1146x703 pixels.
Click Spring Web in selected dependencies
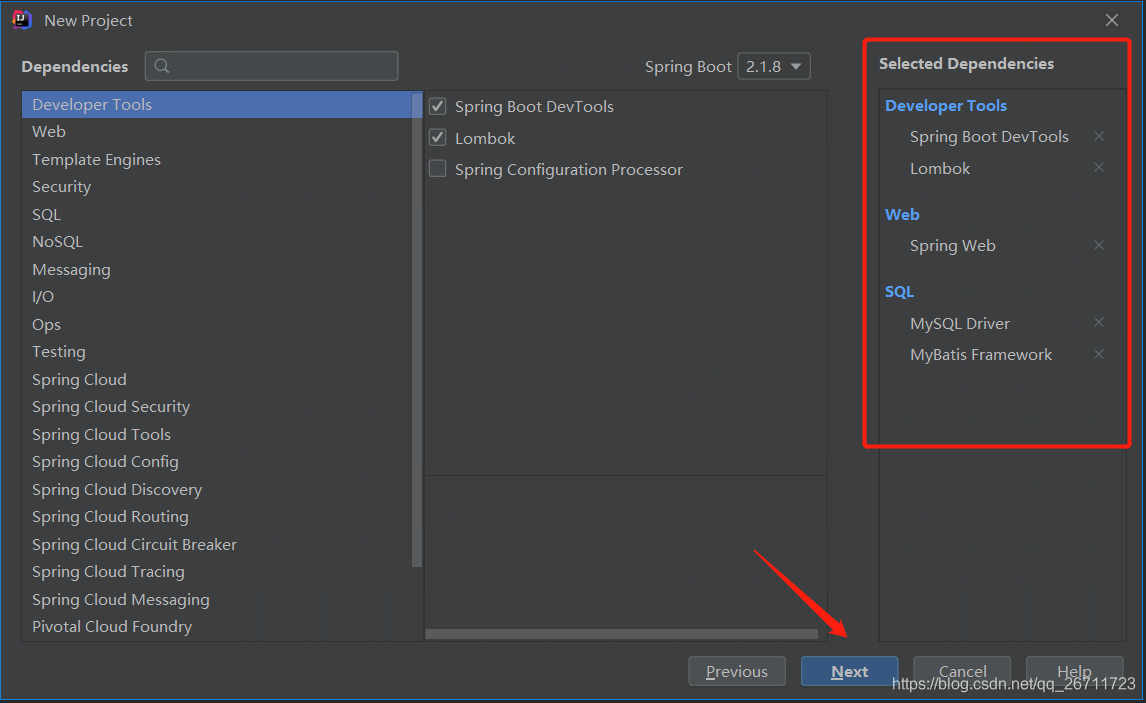952,246
